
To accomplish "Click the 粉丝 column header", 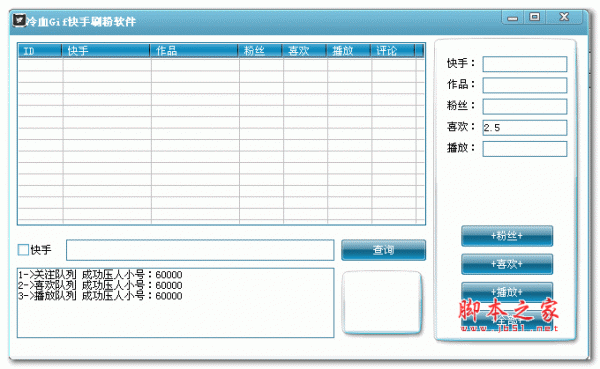I will [x=260, y=51].
